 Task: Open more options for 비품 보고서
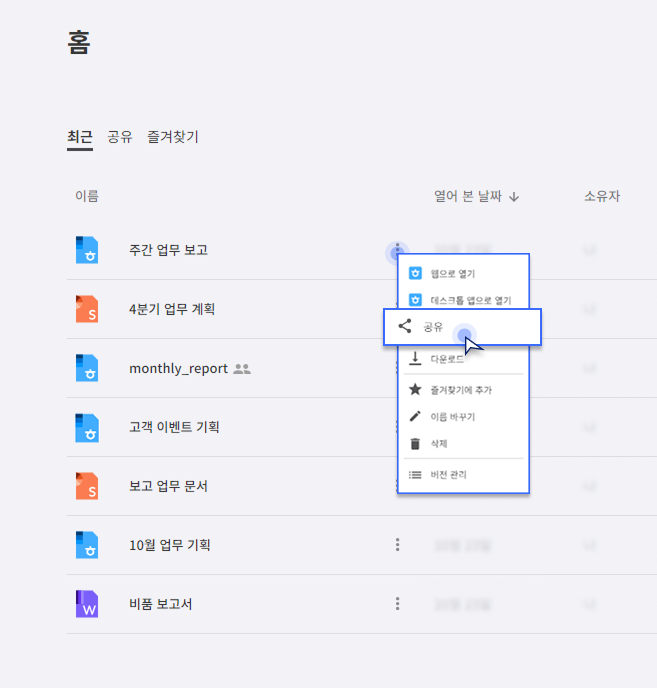(x=398, y=604)
